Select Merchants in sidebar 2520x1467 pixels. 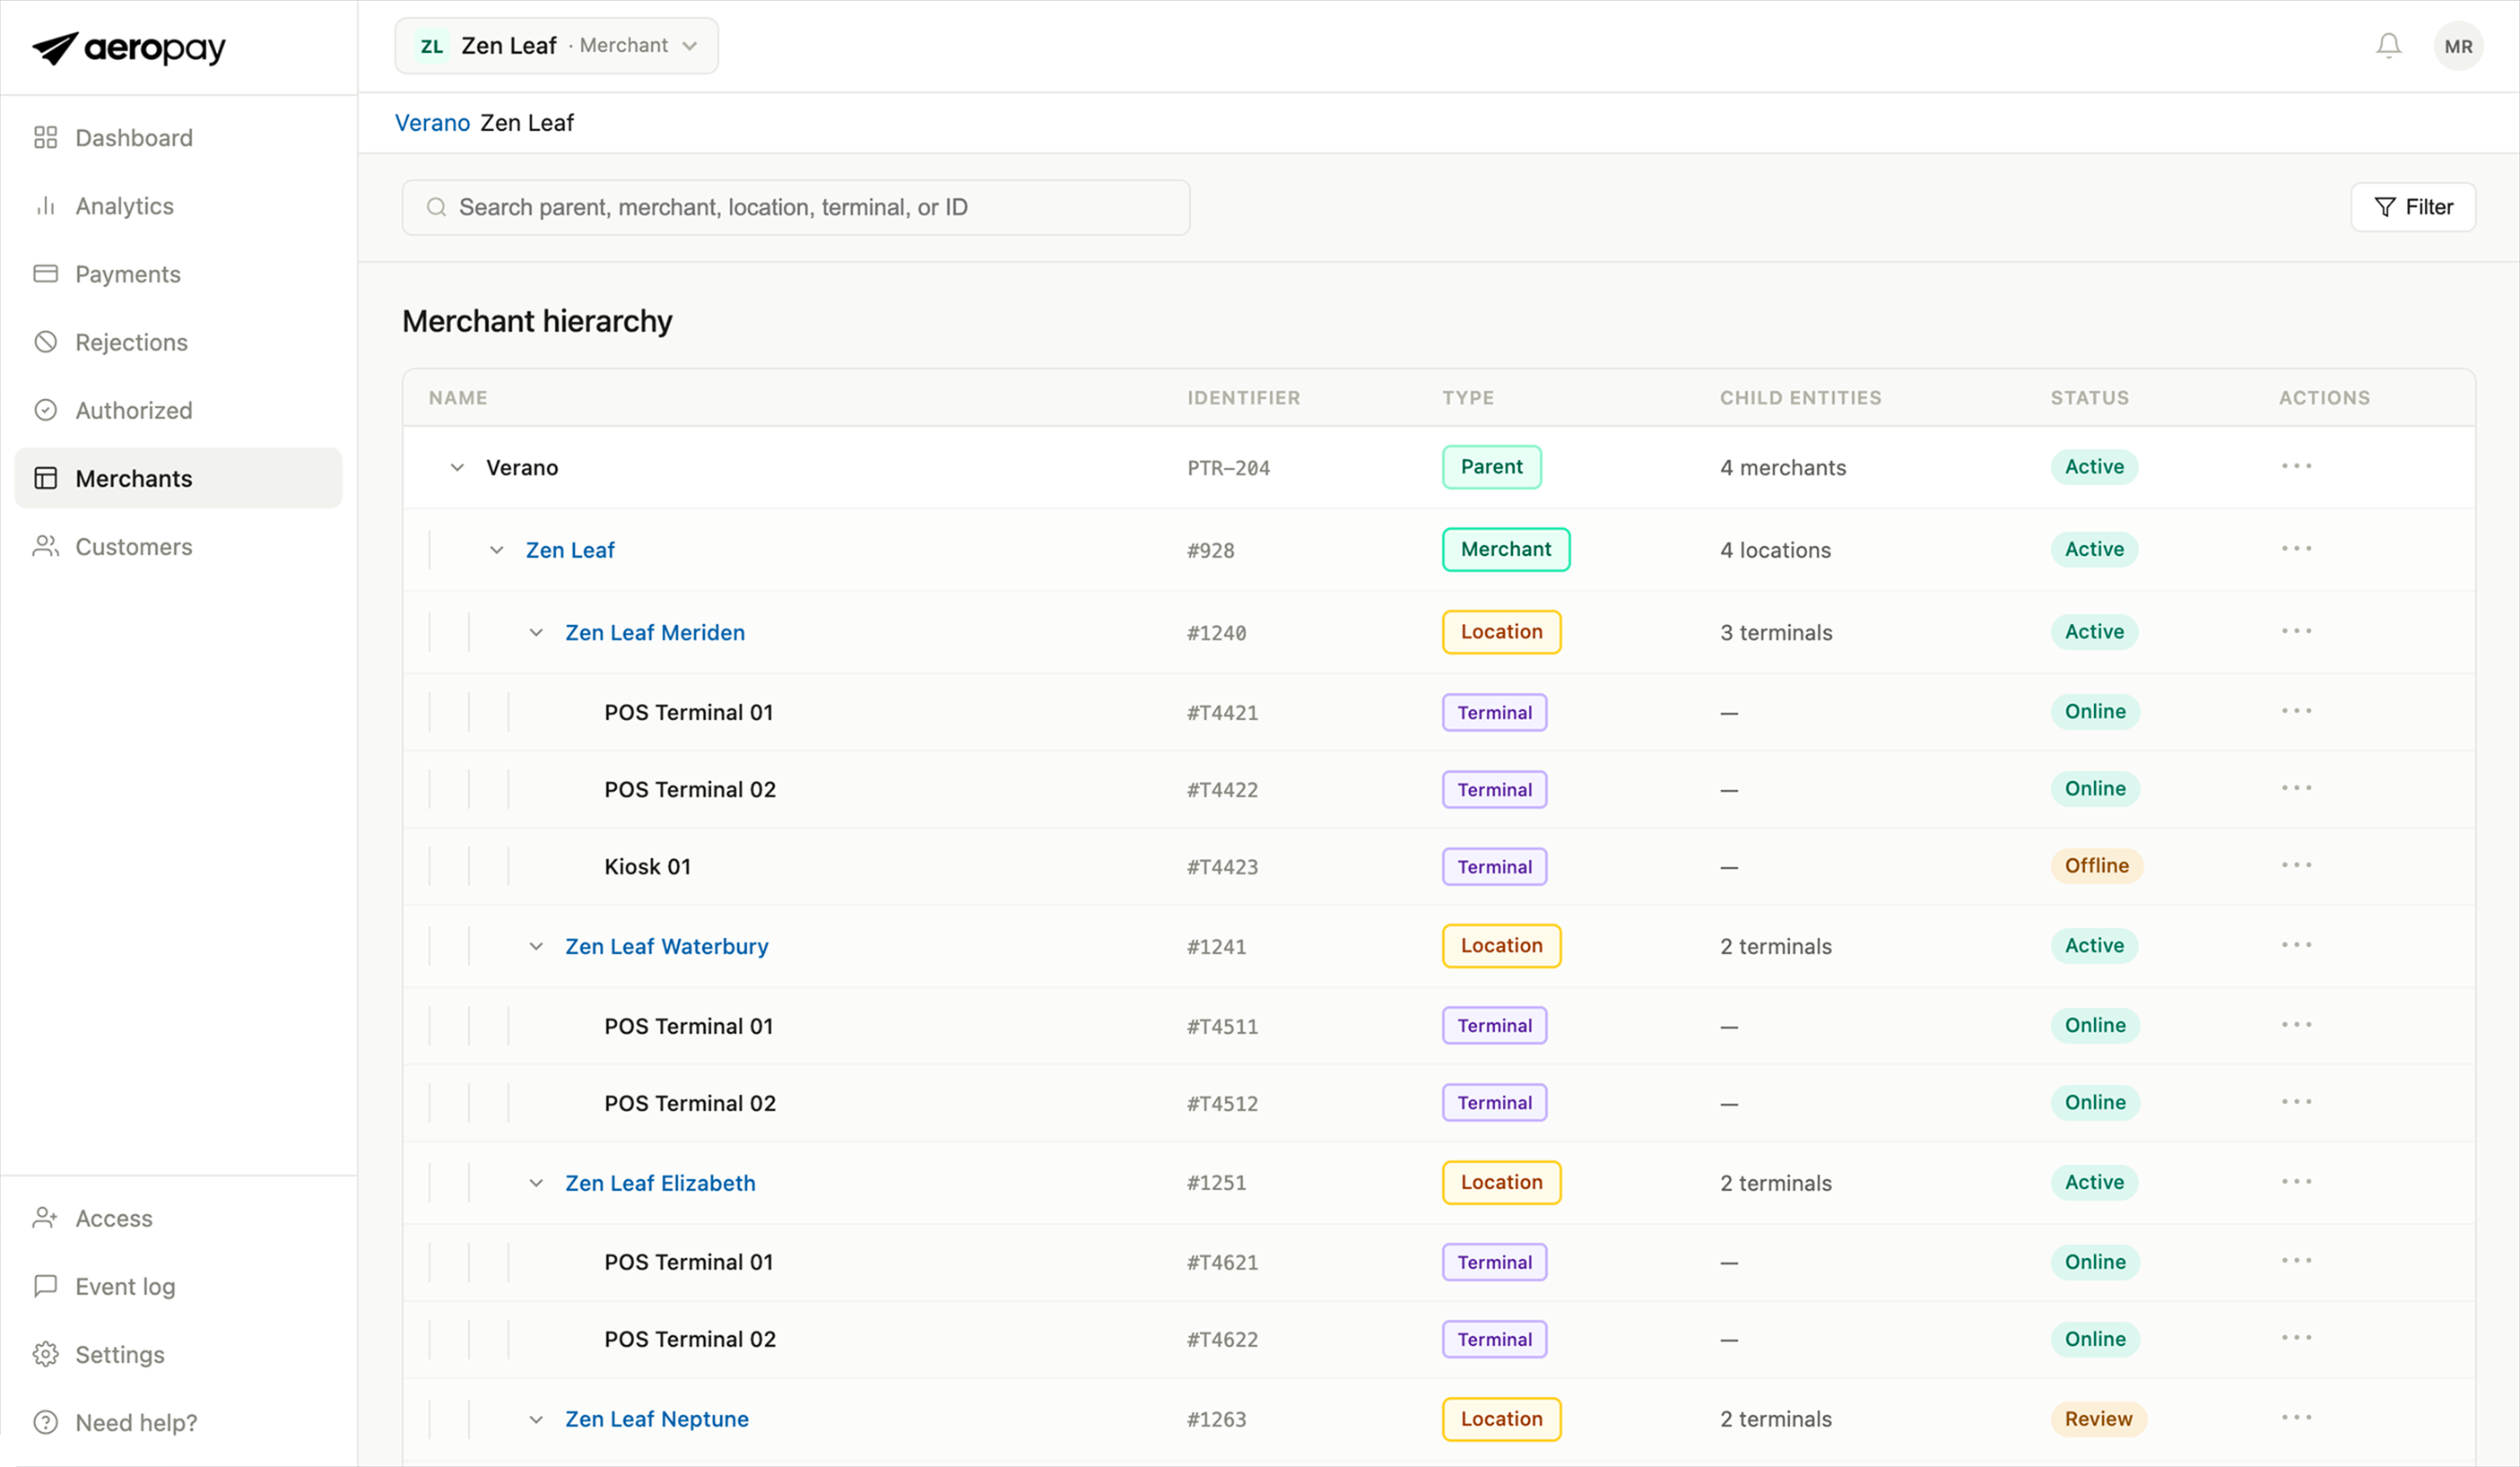click(x=178, y=477)
